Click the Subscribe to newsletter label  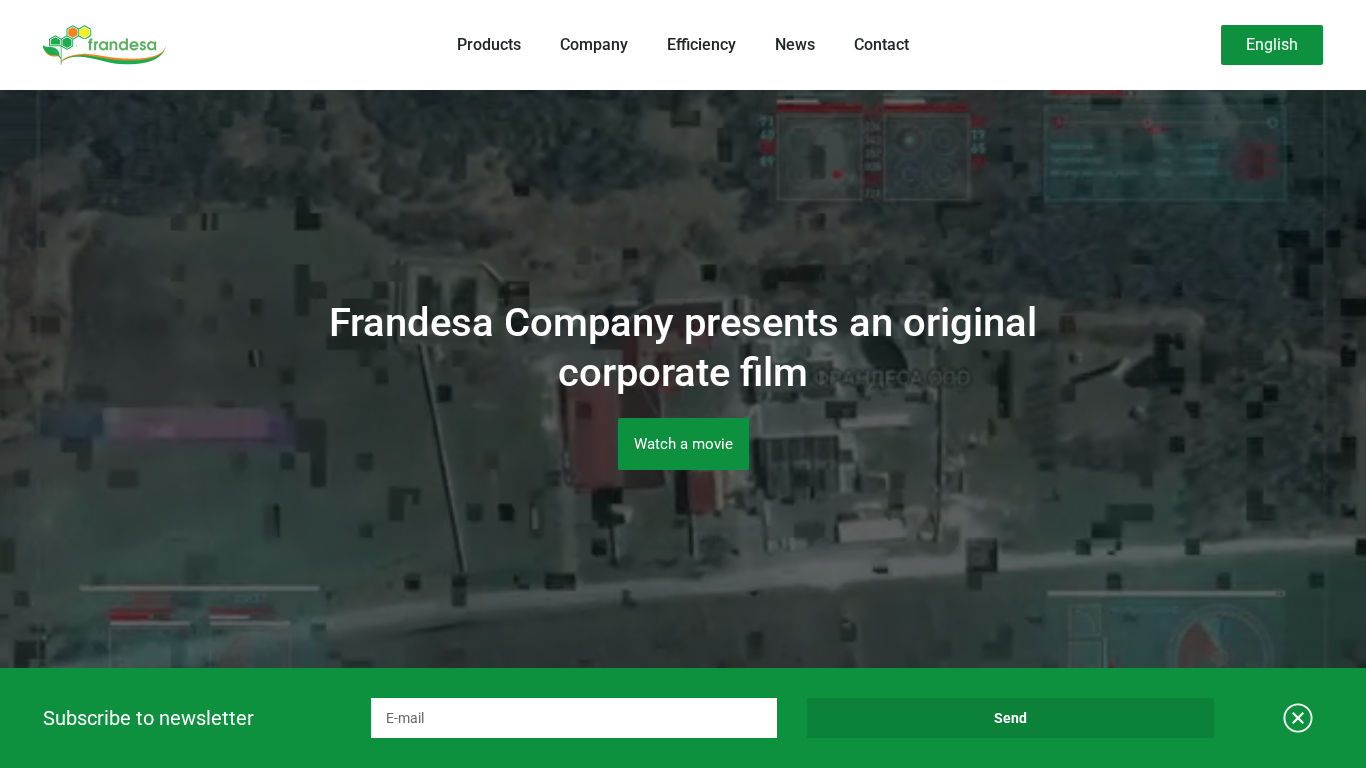[148, 718]
